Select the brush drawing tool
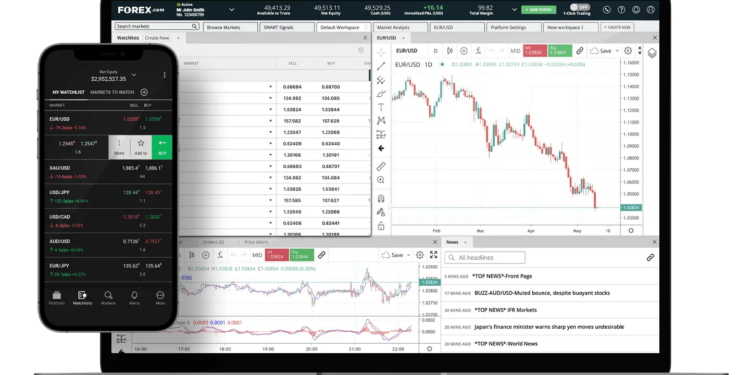Screen dimensions: 750x375 pos(381,94)
